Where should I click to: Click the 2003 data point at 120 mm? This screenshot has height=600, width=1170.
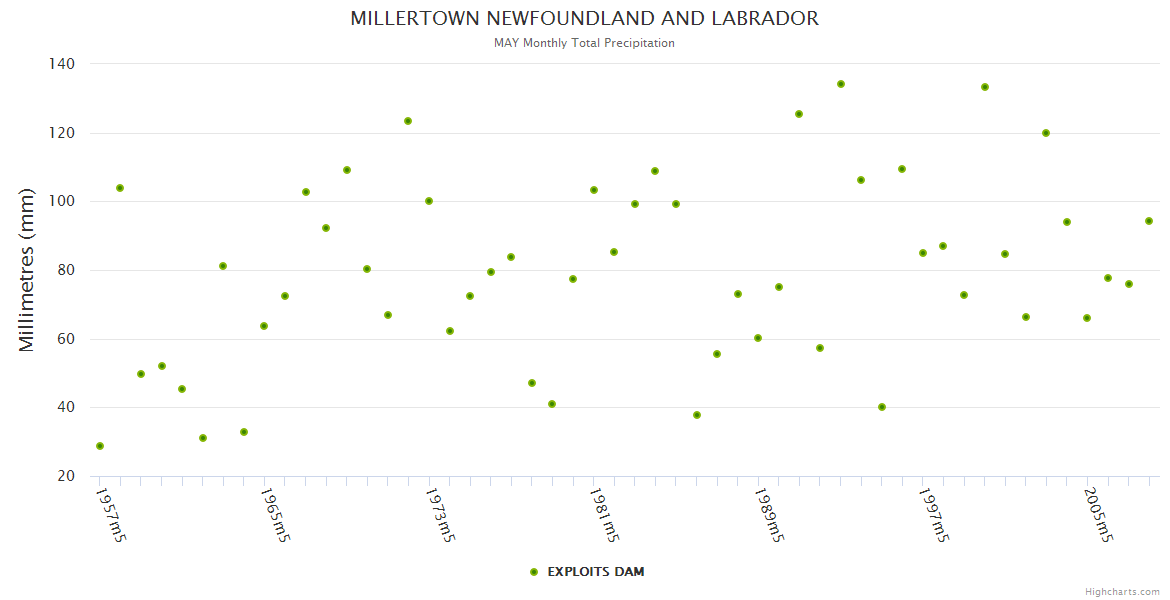tap(1046, 133)
